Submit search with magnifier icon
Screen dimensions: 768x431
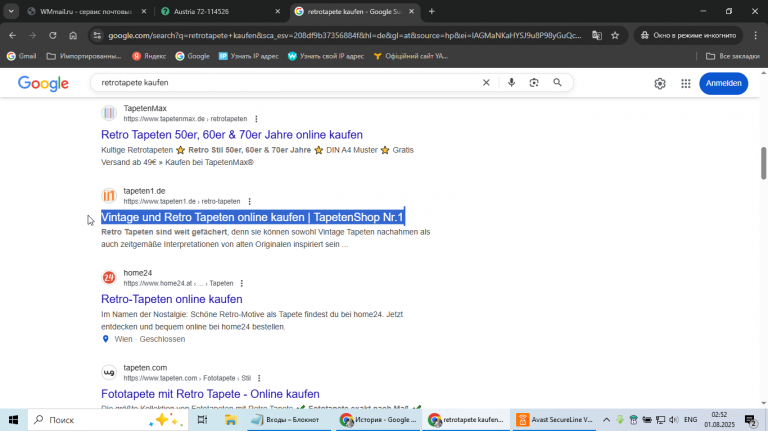(x=557, y=83)
